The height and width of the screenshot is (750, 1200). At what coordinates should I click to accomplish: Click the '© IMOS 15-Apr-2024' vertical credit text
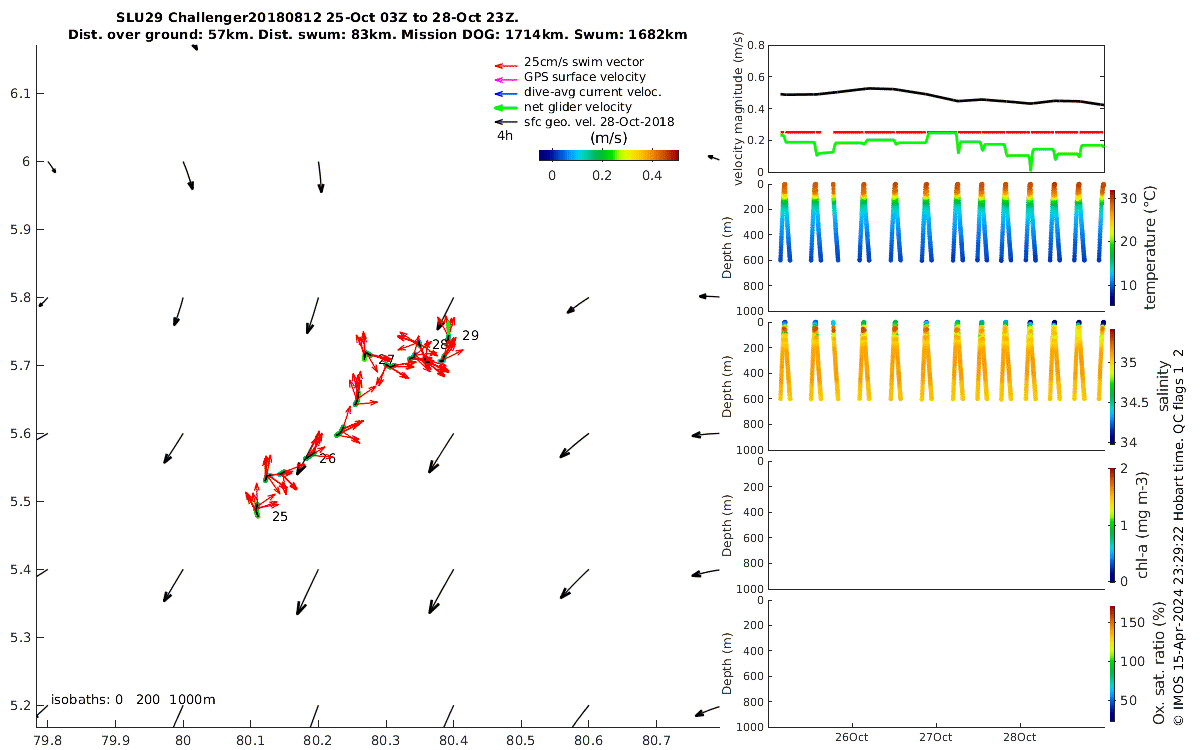(x=1179, y=537)
